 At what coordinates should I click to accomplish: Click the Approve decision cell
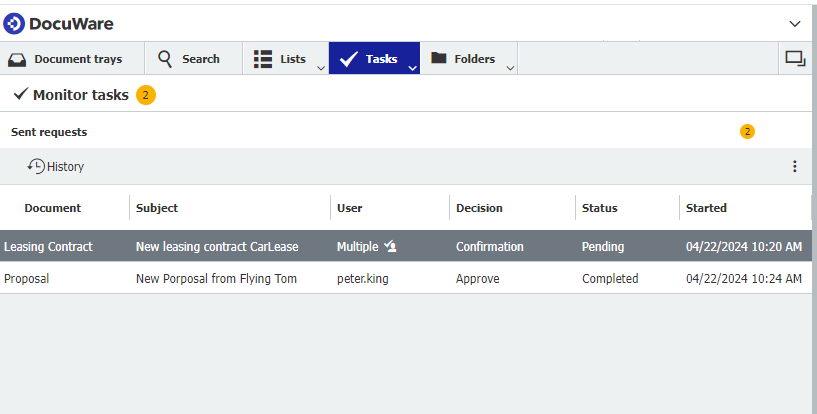point(478,279)
